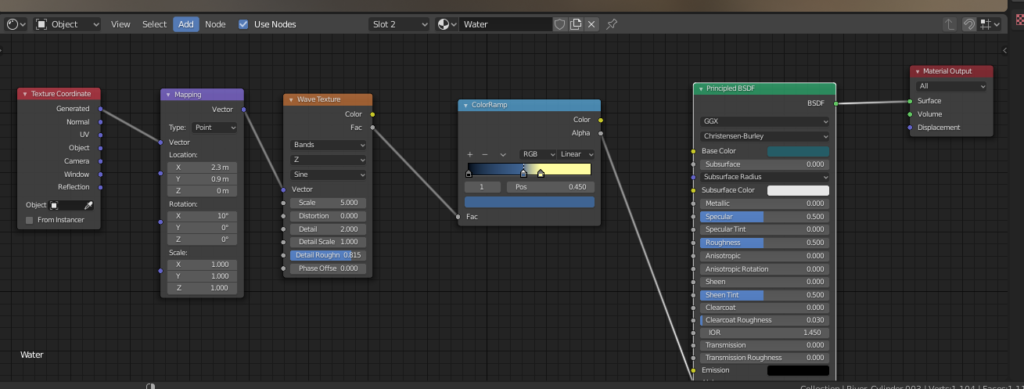Image resolution: width=1024 pixels, height=389 pixels.
Task: Toggle node snapping magnet icon
Action: [969, 25]
